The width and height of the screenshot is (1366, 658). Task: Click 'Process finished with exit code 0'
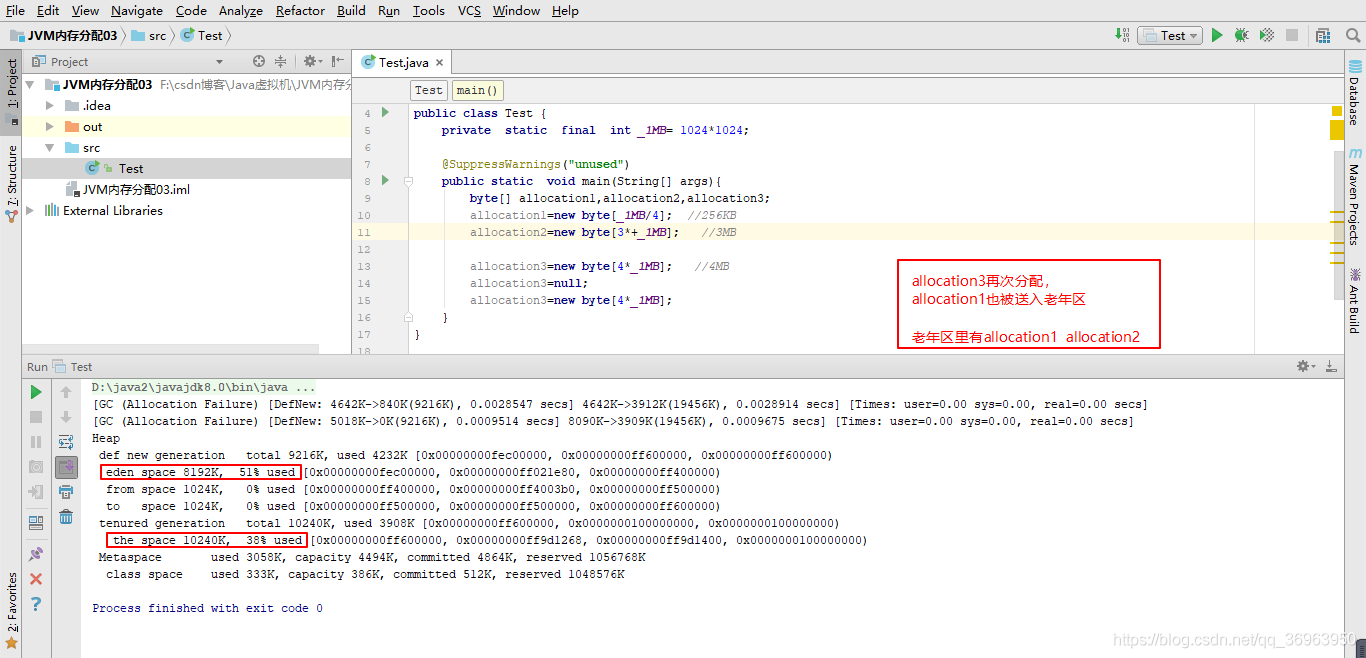pos(207,608)
